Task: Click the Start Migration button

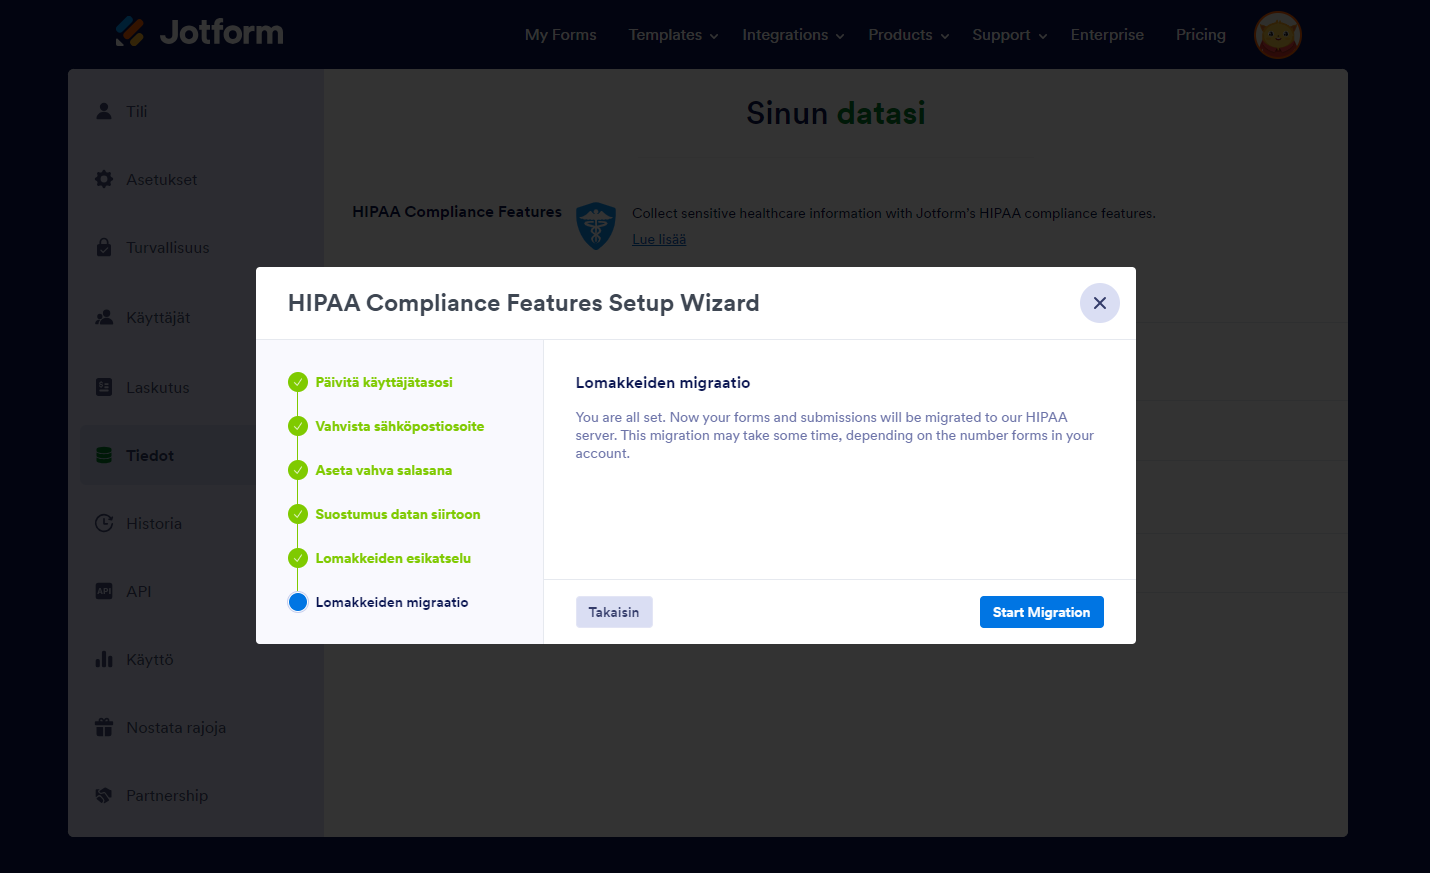Action: pyautogui.click(x=1042, y=612)
